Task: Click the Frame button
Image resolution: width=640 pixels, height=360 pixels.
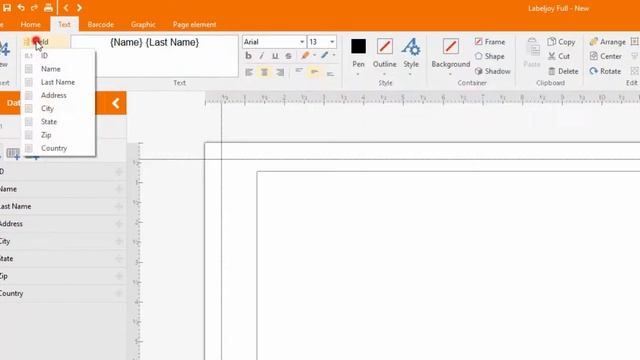Action: (x=490, y=42)
